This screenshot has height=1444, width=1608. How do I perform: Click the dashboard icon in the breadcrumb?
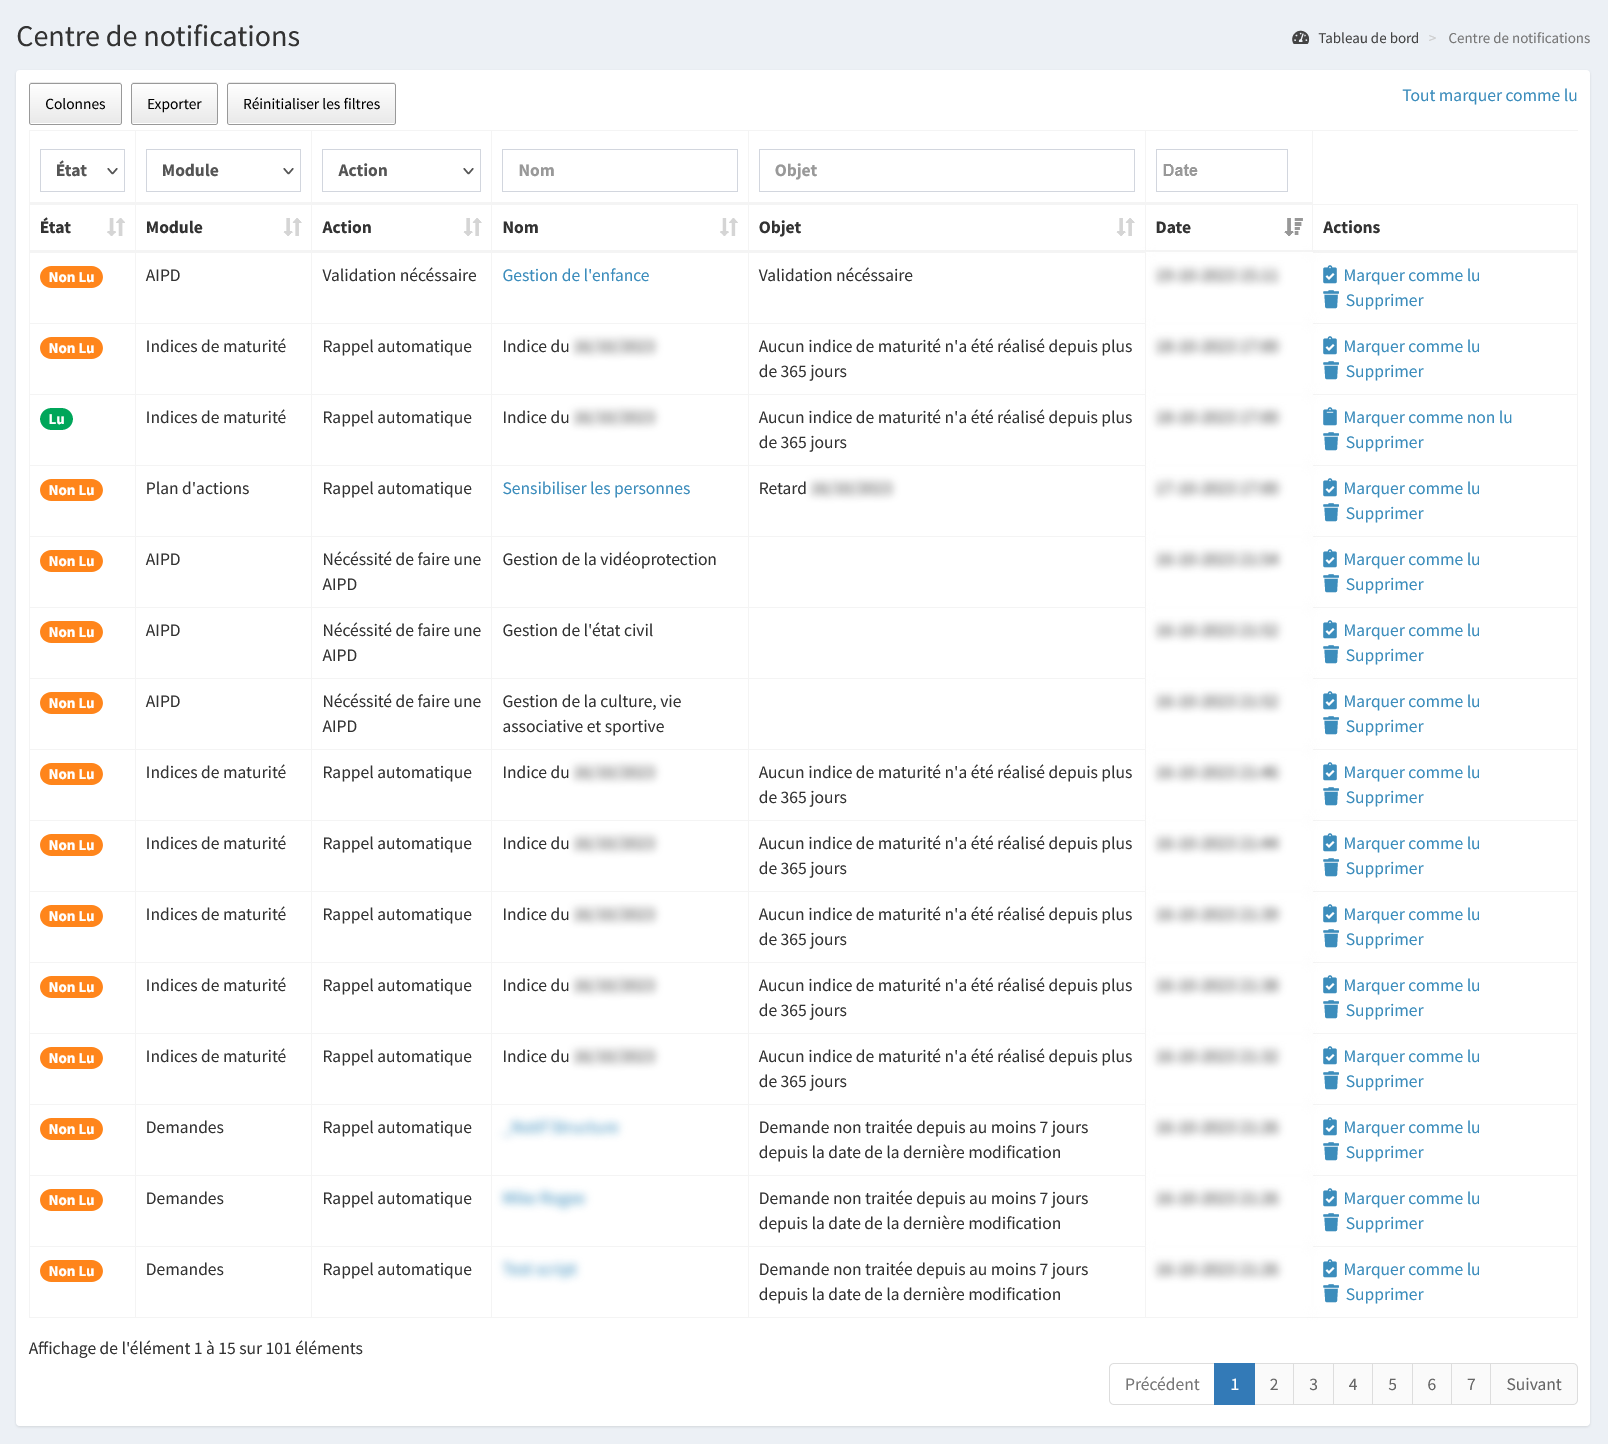[1300, 38]
